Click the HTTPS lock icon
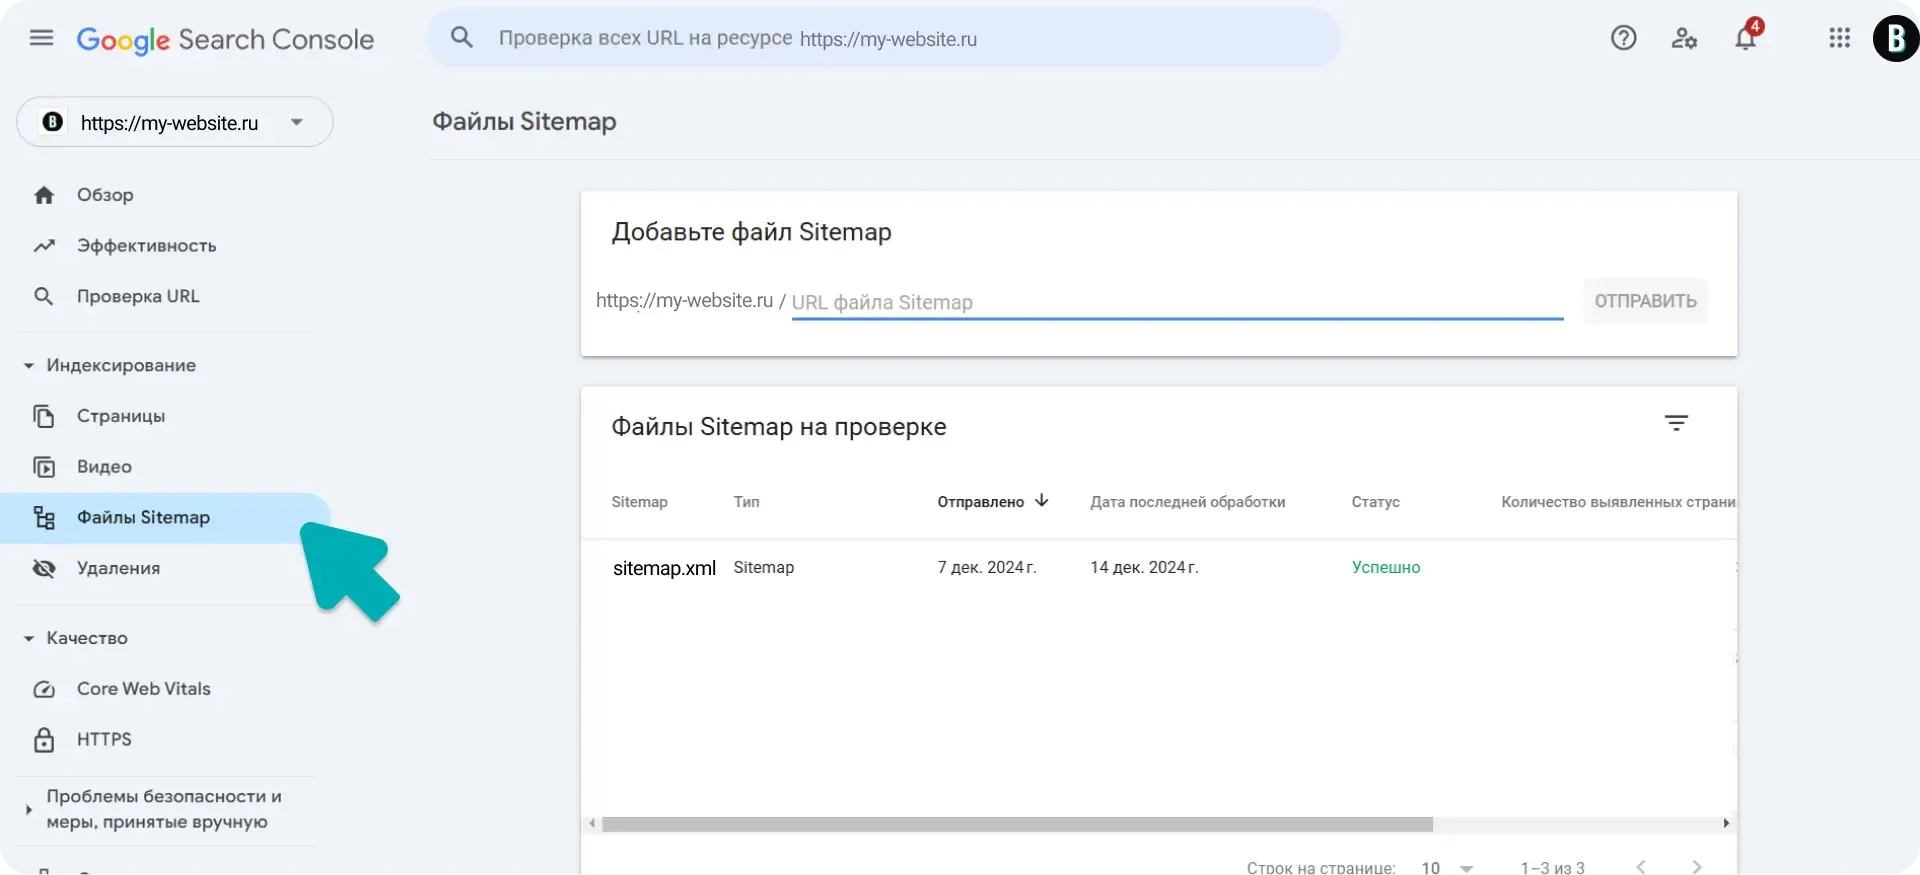This screenshot has width=1920, height=875. pos(43,740)
